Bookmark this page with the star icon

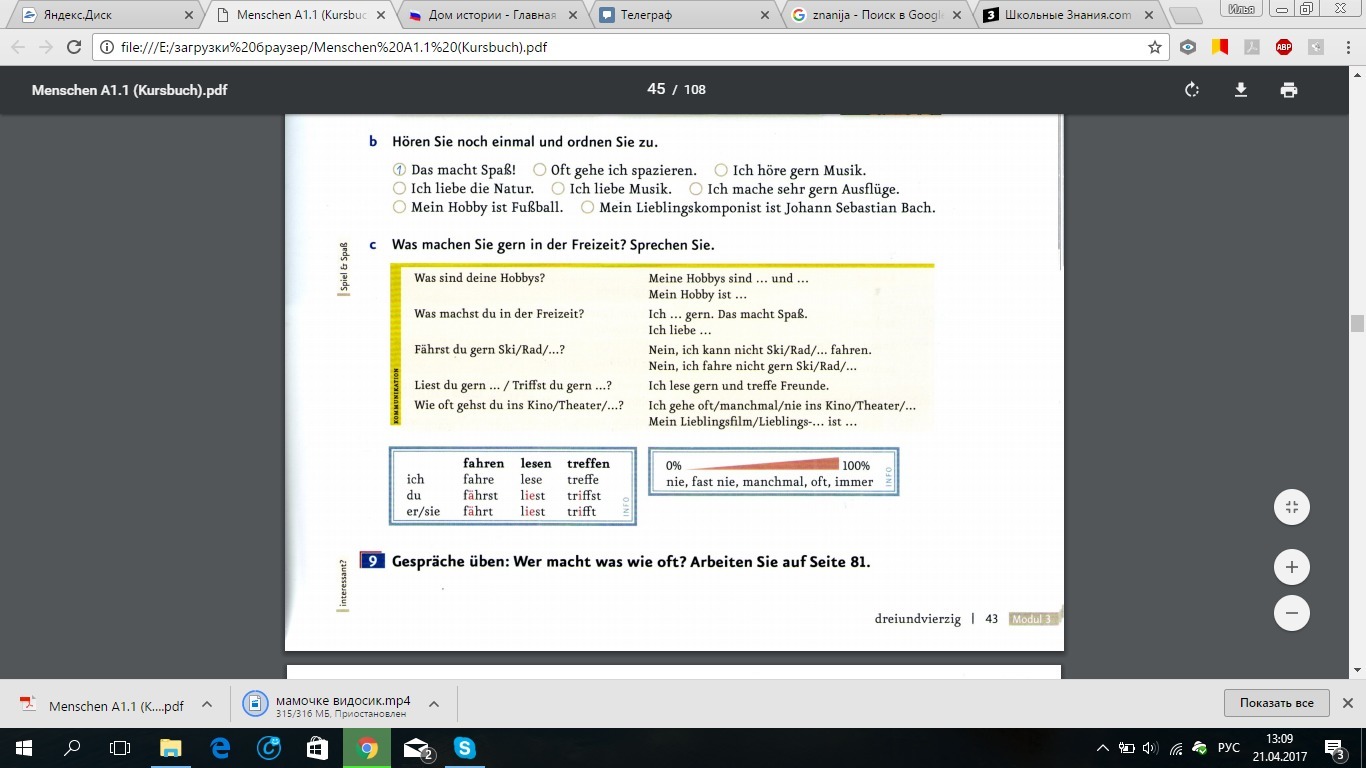(x=1155, y=47)
